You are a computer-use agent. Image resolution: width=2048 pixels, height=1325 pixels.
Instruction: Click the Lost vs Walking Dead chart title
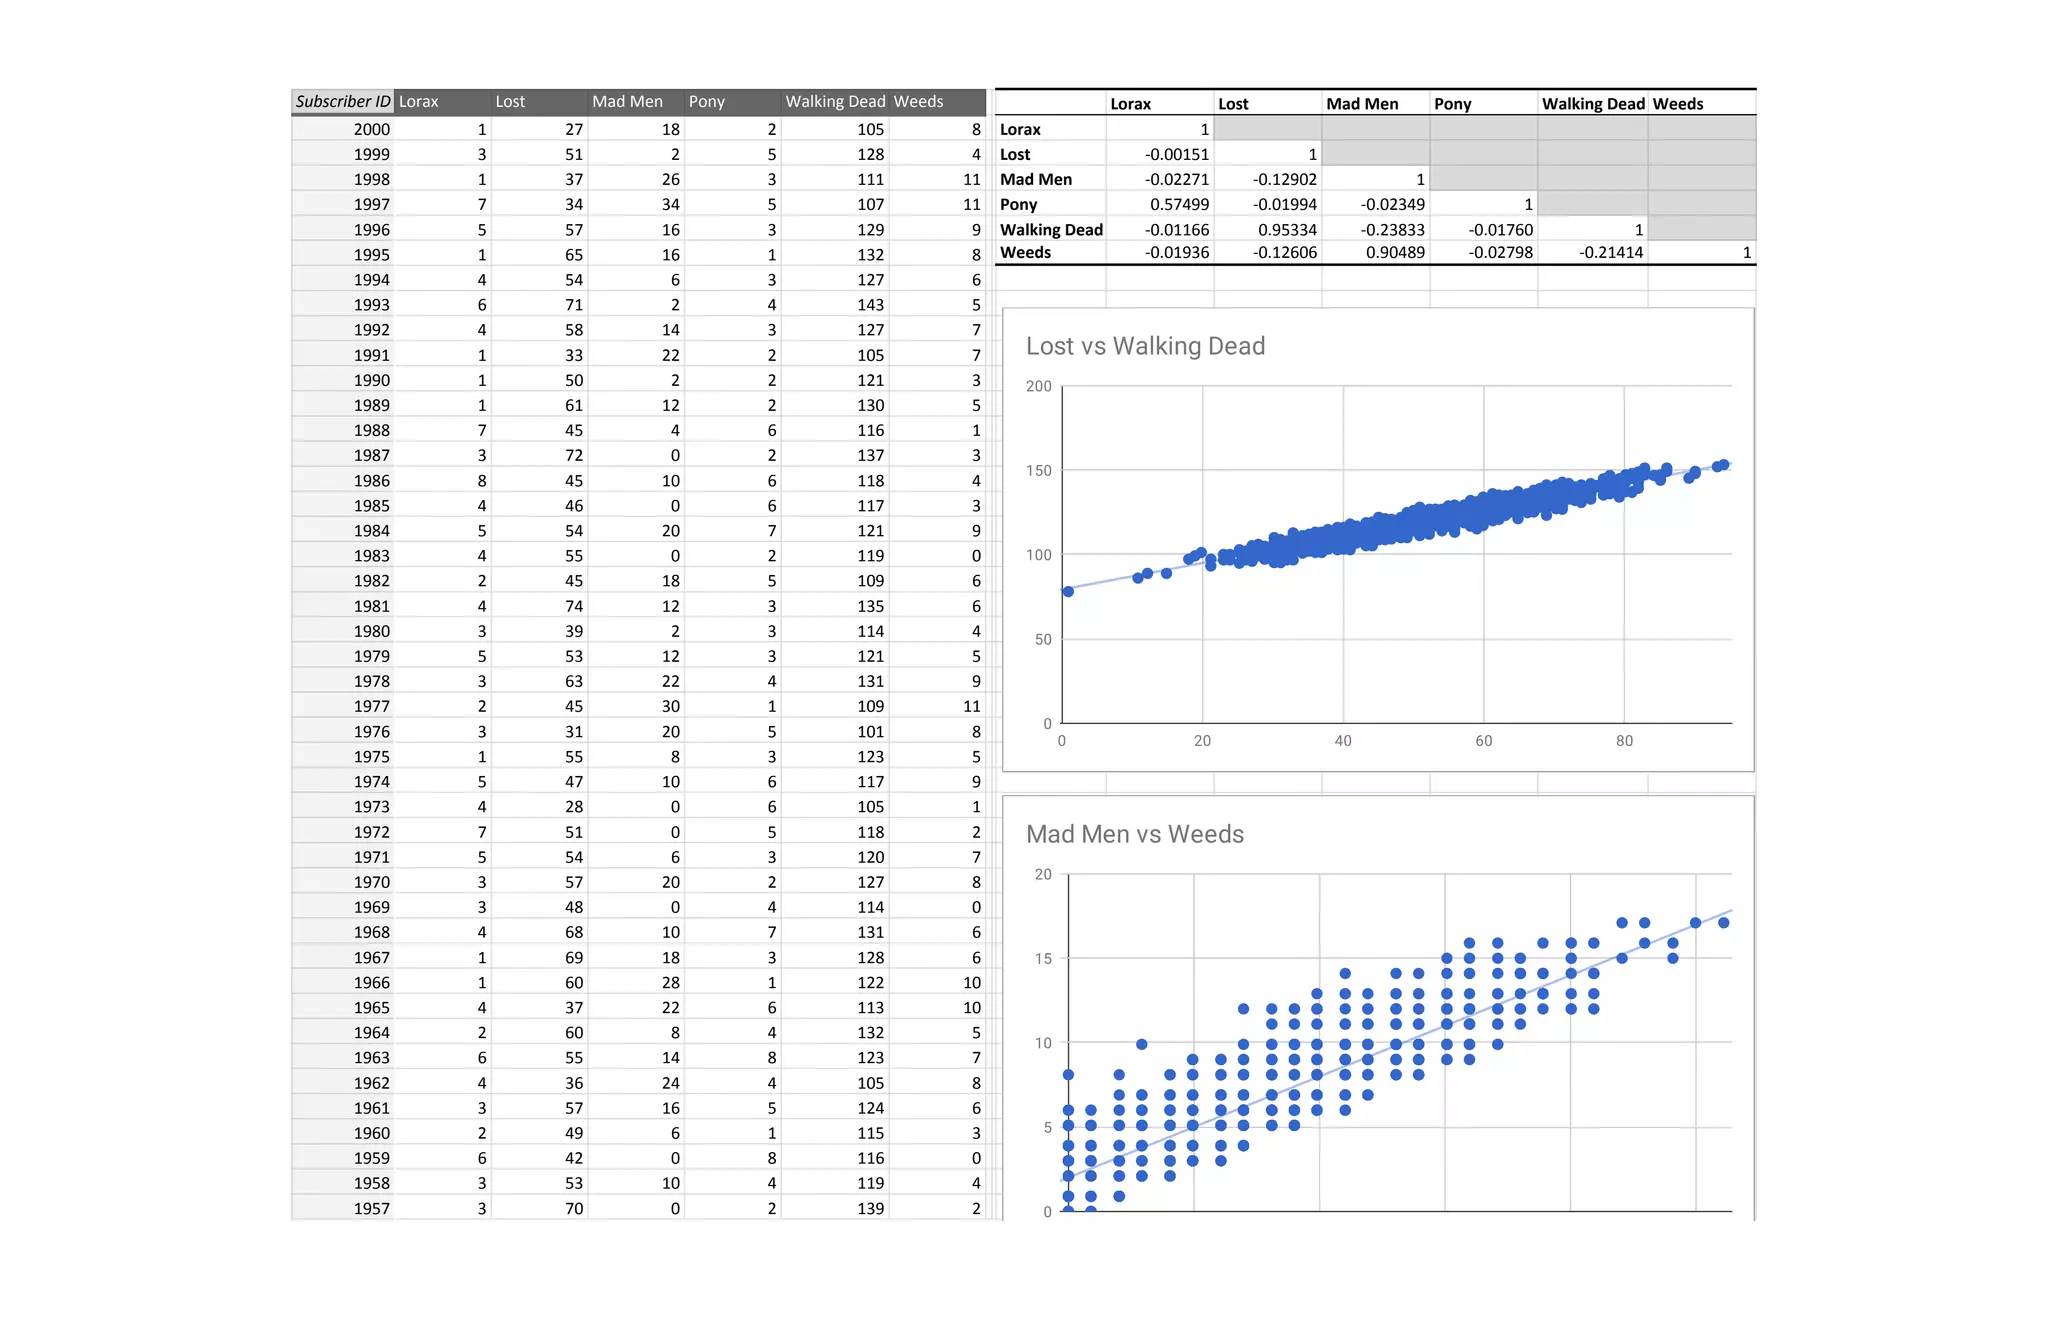coord(1145,346)
